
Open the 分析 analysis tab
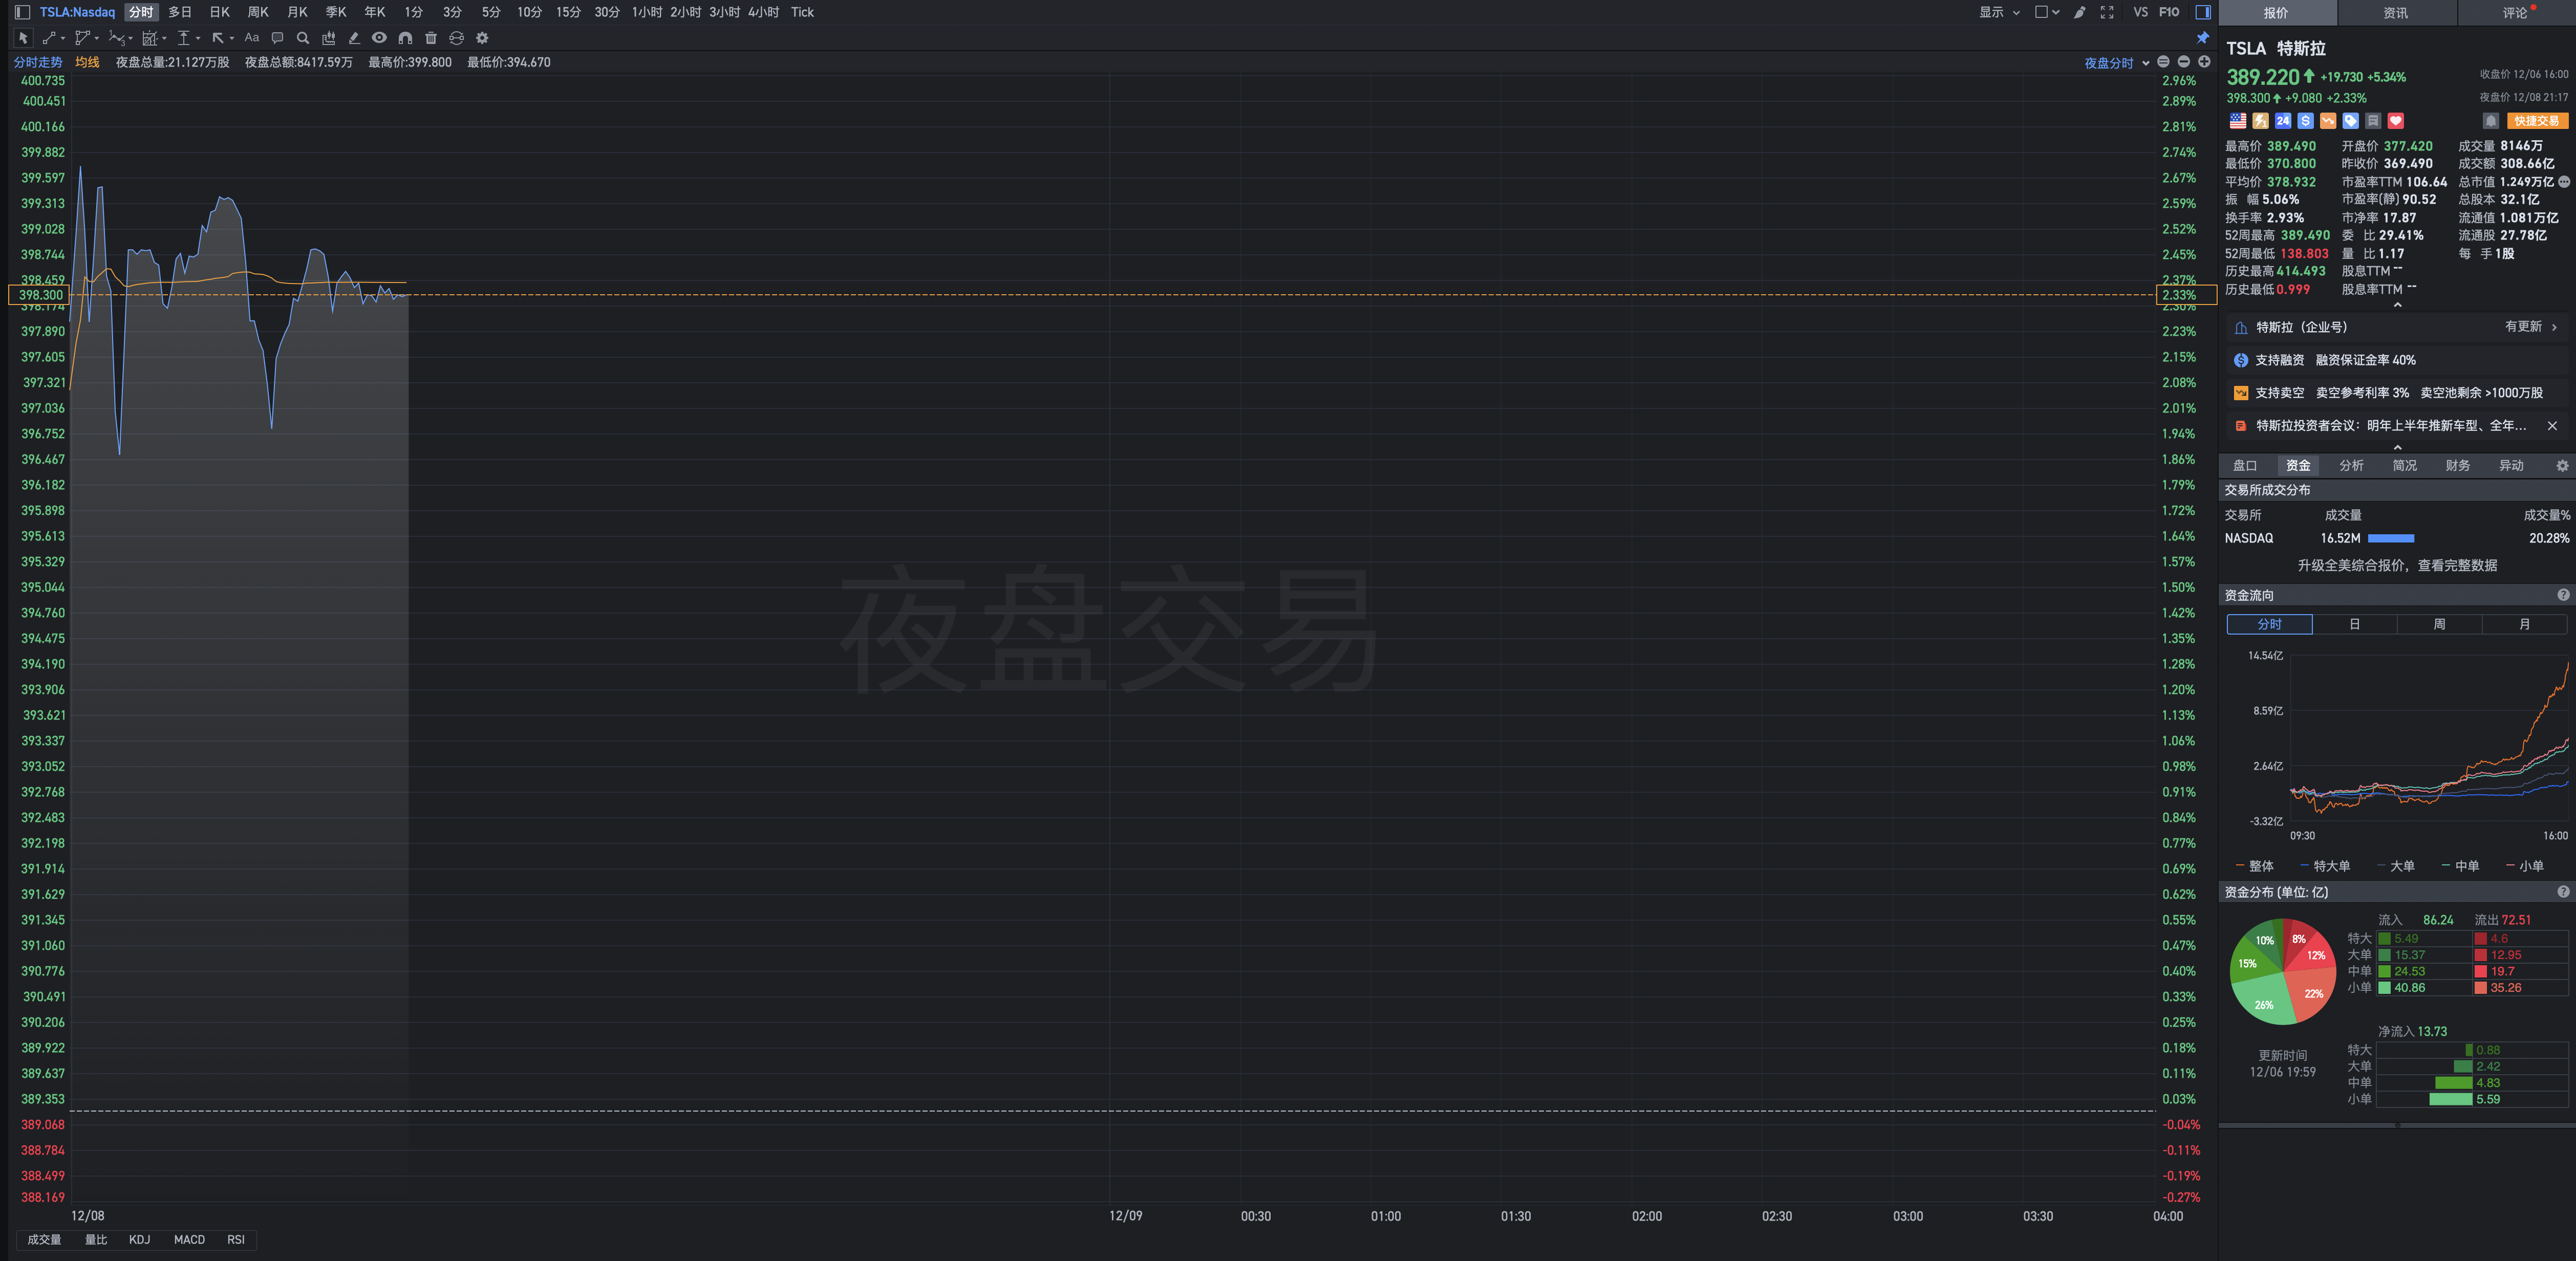point(2351,466)
